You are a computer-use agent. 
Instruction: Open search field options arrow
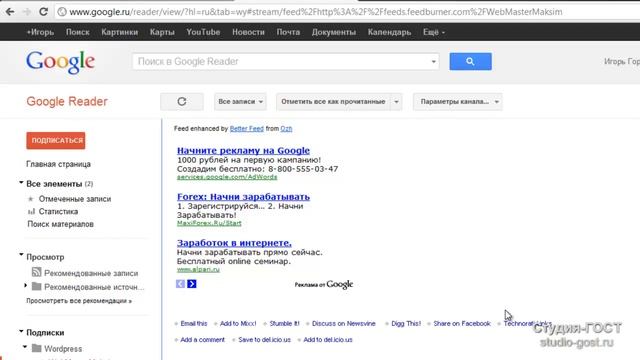pos(433,62)
